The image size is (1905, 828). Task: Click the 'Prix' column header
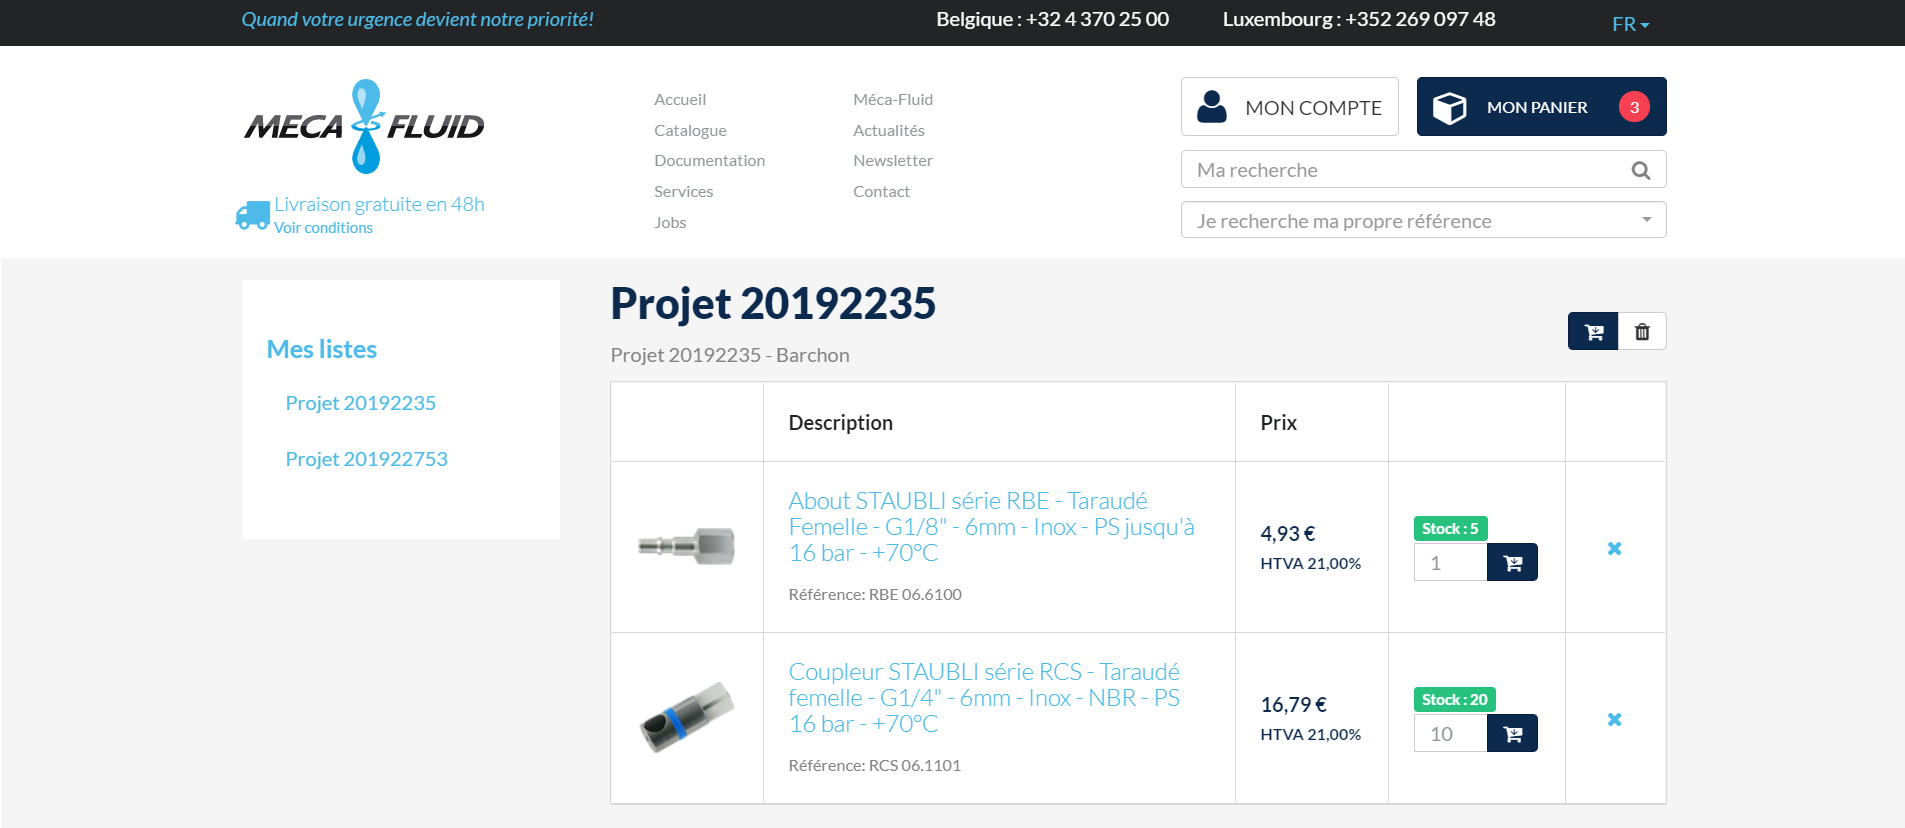tap(1278, 422)
